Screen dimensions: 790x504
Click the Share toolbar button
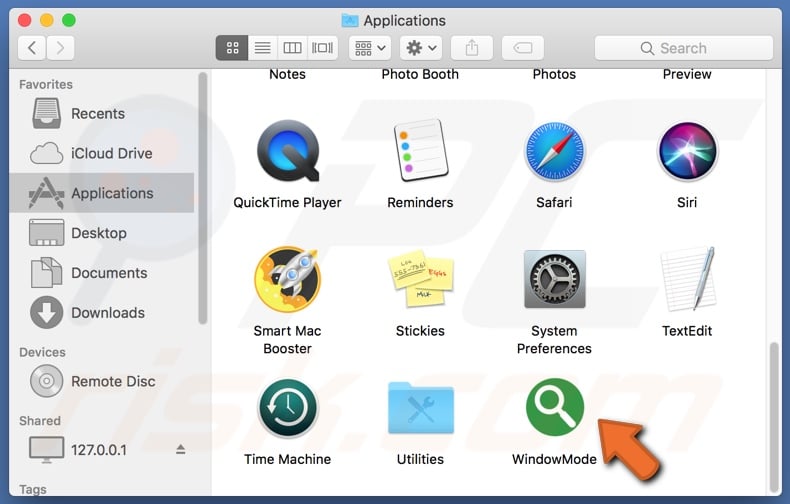[x=472, y=48]
